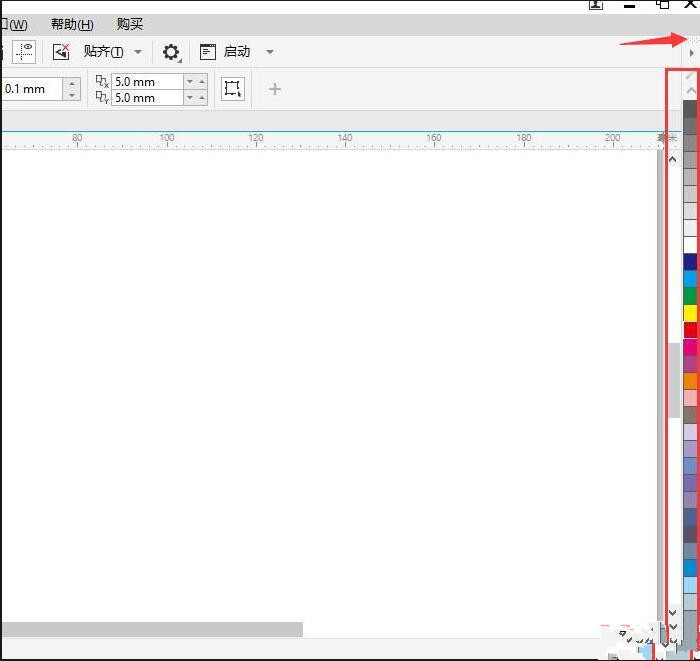Pick the magenta color swatch
Viewport: 700px width, 661px height.
click(x=690, y=347)
